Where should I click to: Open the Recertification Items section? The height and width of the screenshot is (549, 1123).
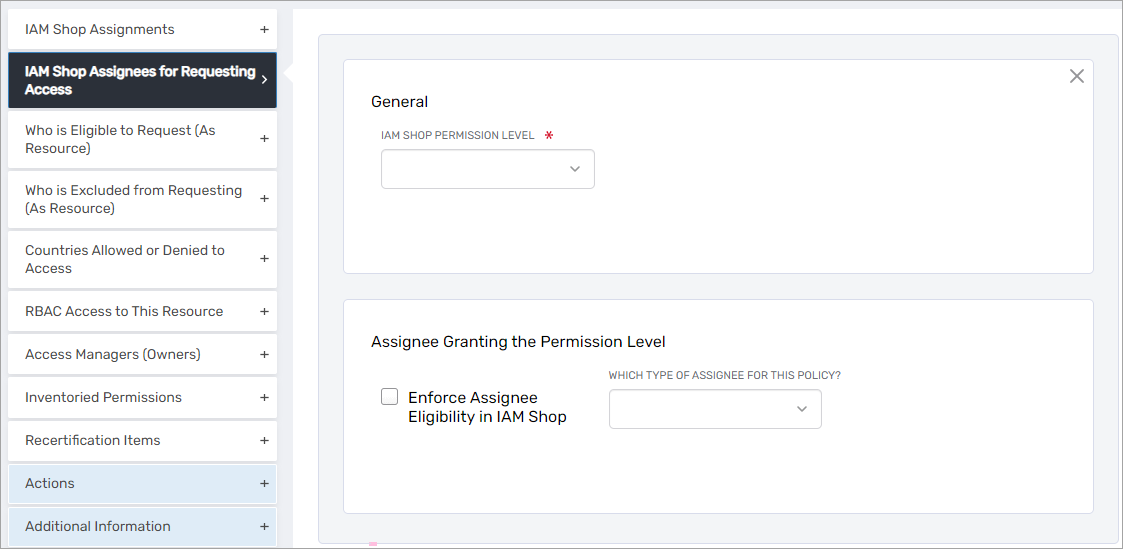point(93,440)
